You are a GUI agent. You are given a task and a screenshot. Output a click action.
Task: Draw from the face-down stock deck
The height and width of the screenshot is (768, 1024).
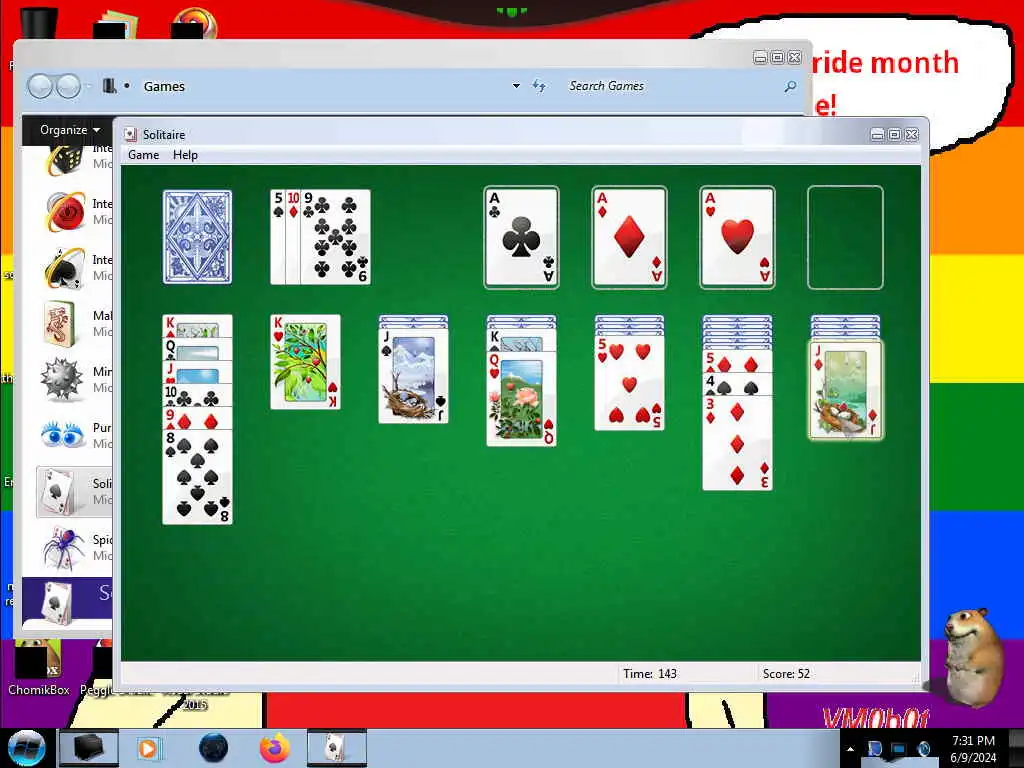pos(197,237)
